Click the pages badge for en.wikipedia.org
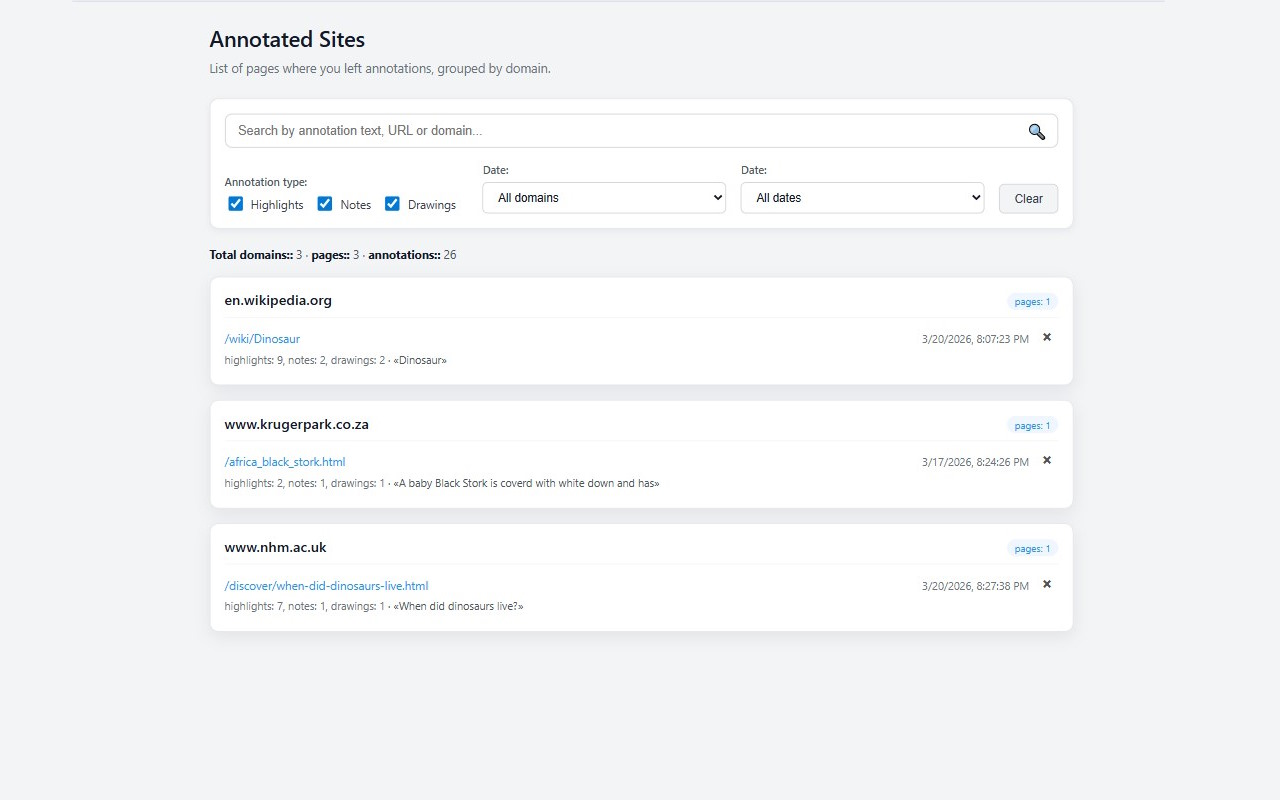1280x800 pixels. [1032, 300]
